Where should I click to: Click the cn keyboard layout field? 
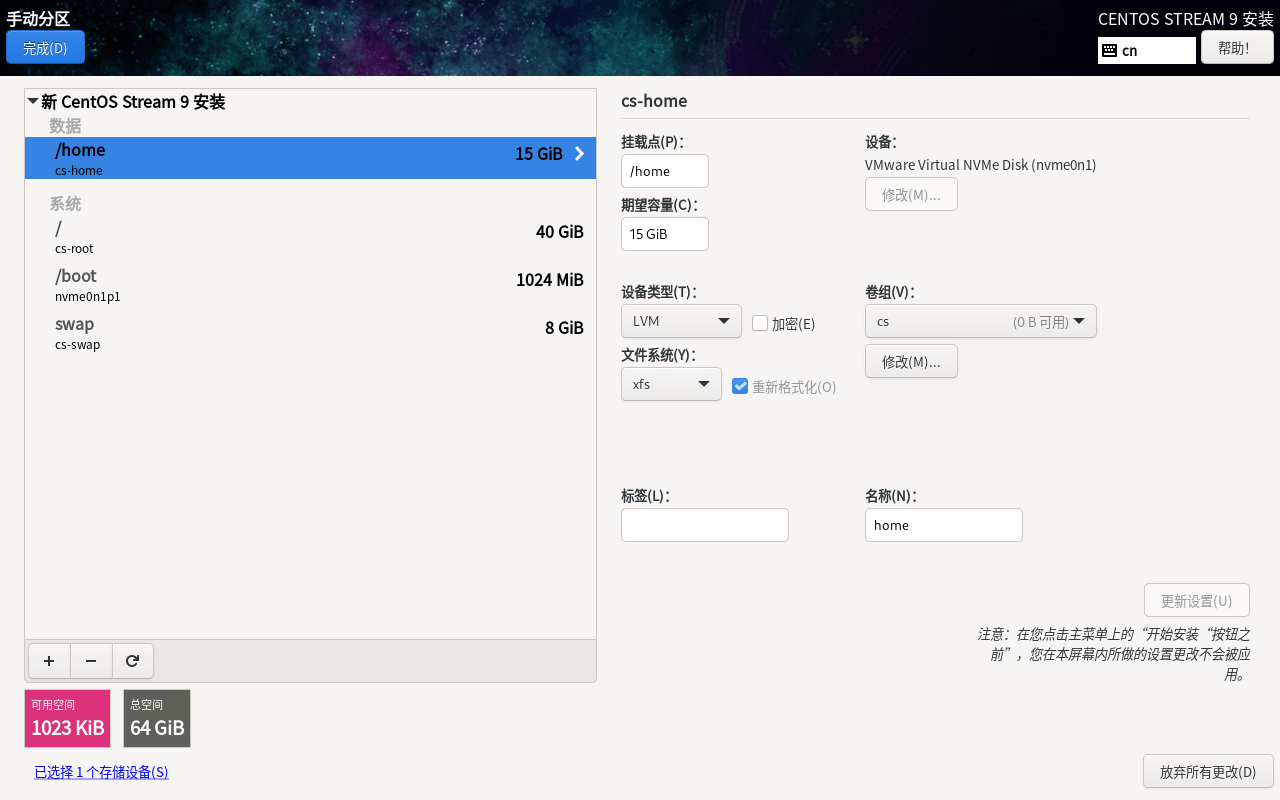1147,50
